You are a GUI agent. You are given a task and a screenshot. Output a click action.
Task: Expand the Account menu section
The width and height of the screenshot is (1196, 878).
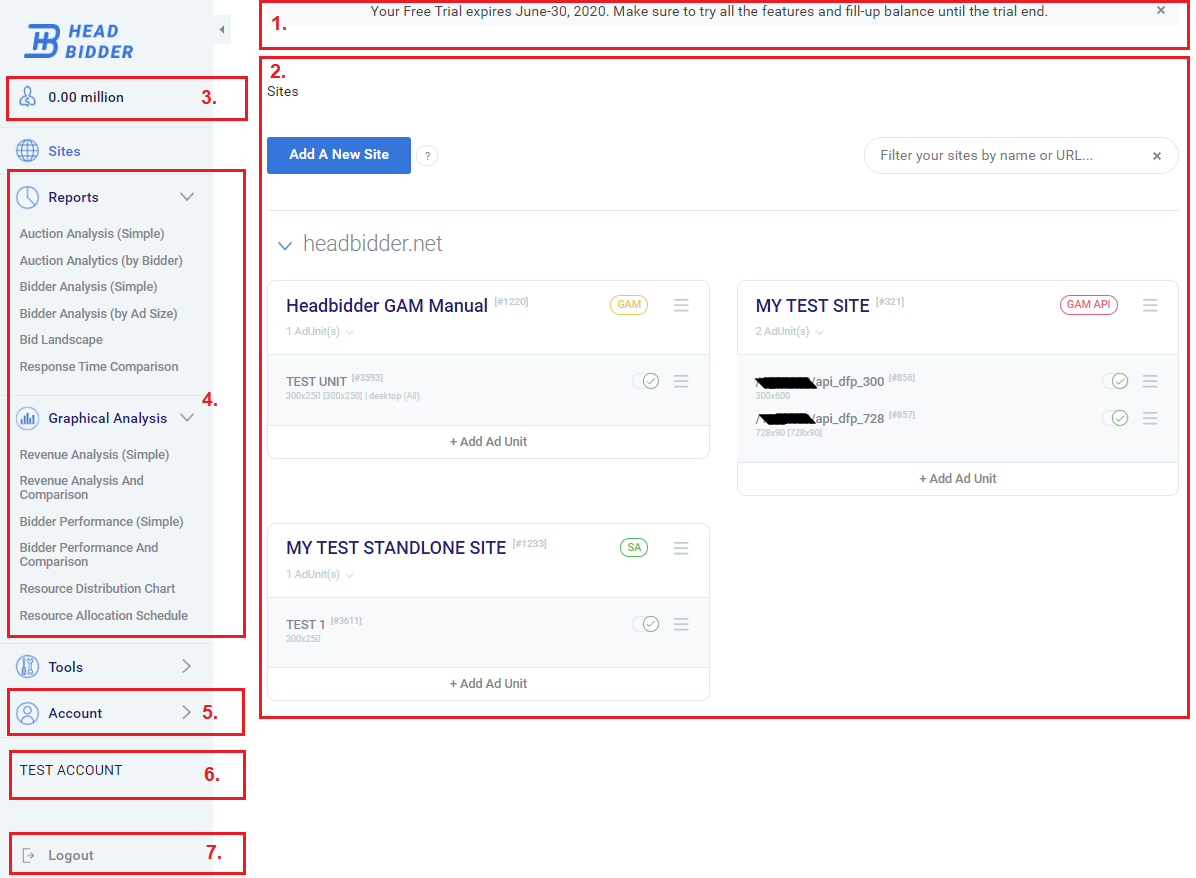point(187,713)
